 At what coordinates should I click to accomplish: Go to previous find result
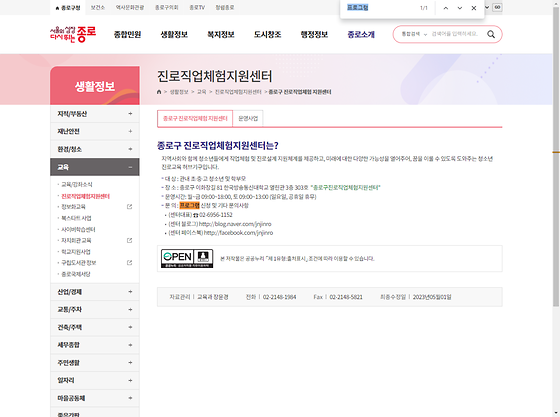coord(446,8)
